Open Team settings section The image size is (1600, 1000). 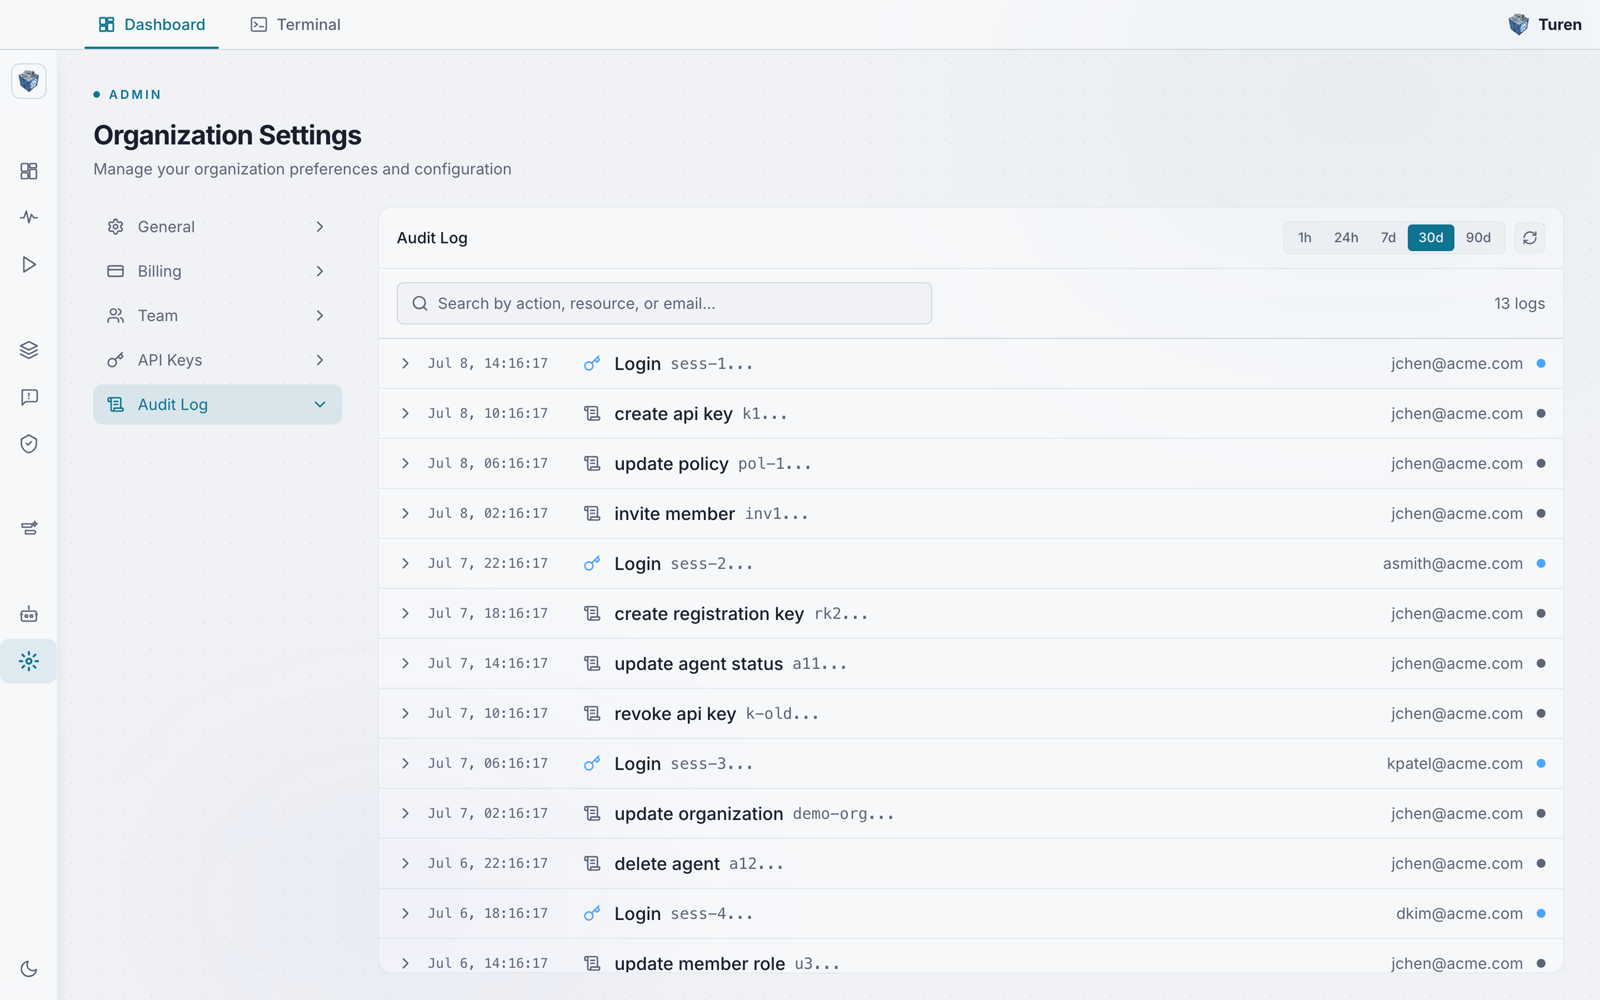click(x=217, y=316)
